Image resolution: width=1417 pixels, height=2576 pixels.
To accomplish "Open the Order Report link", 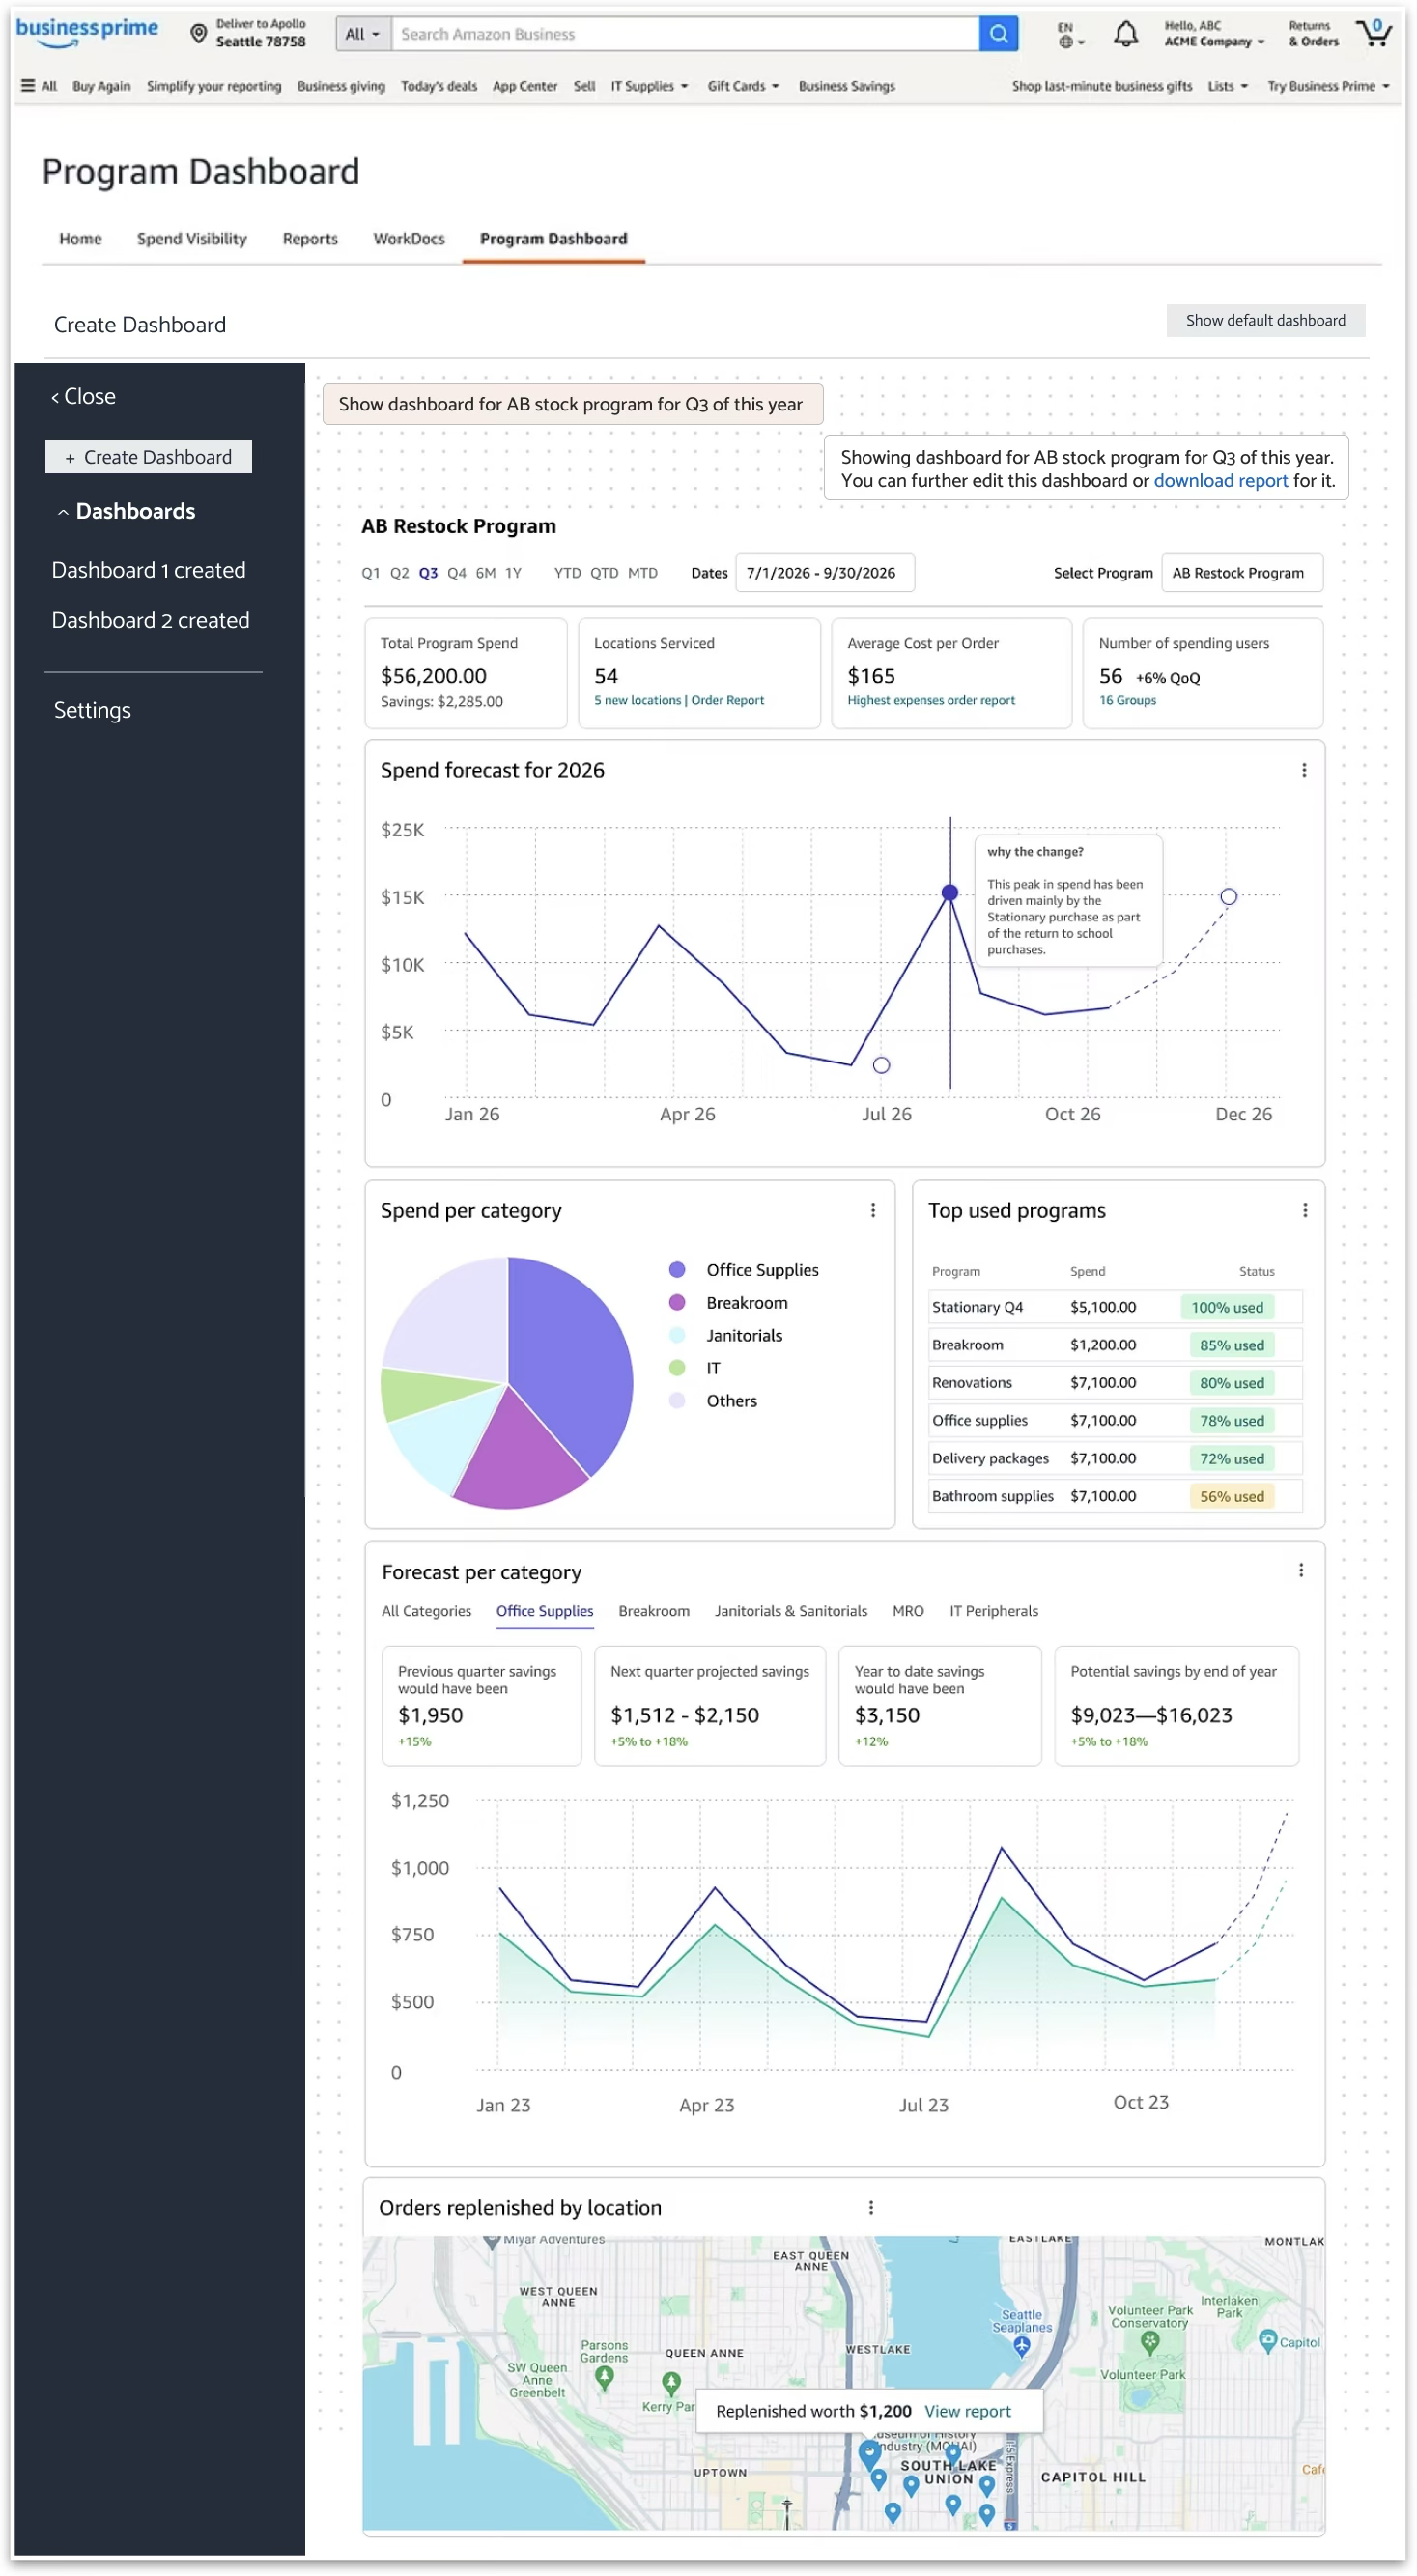I will pos(727,700).
